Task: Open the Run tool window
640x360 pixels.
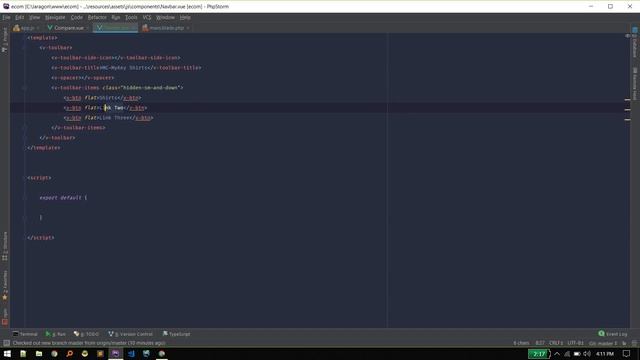Action: (56, 334)
